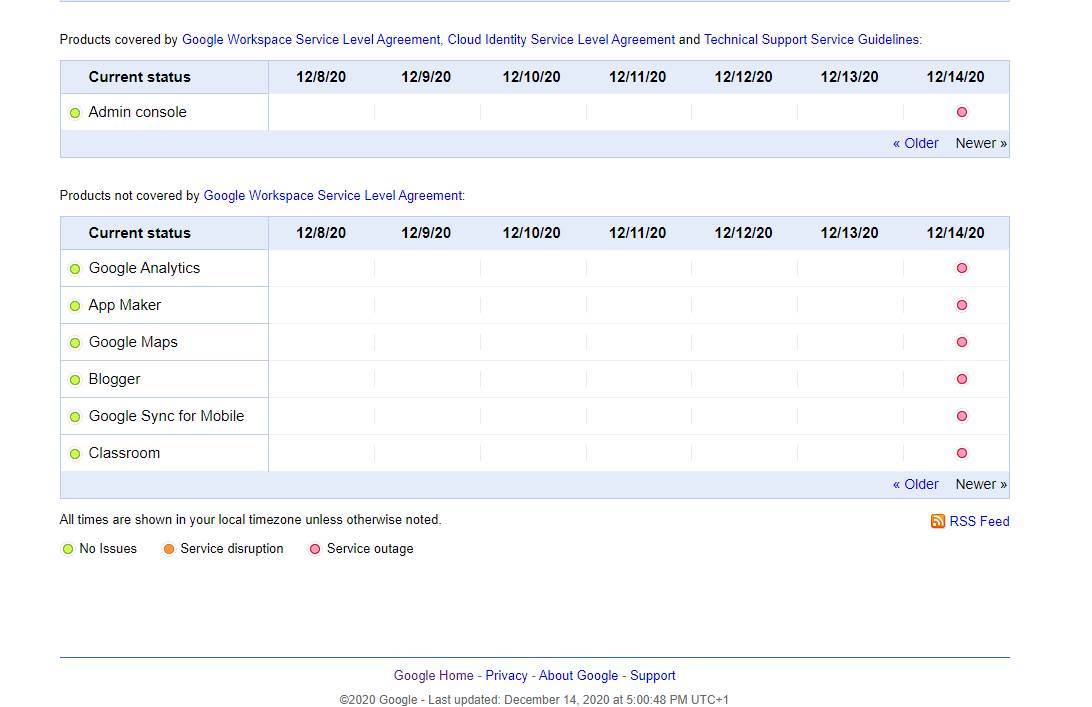
Task: Open Google Workspace Service Level Agreement link
Action: (x=310, y=40)
